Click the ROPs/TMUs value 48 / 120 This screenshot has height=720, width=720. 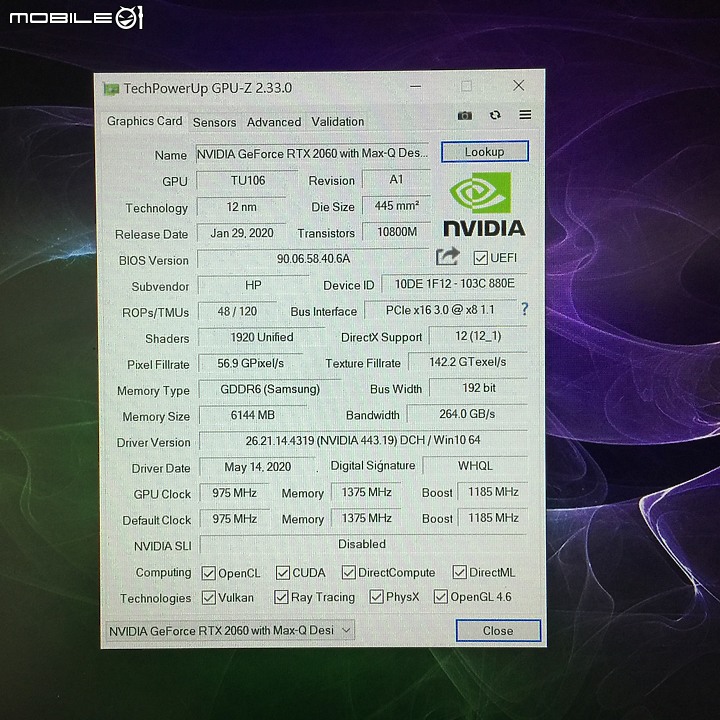tap(237, 311)
